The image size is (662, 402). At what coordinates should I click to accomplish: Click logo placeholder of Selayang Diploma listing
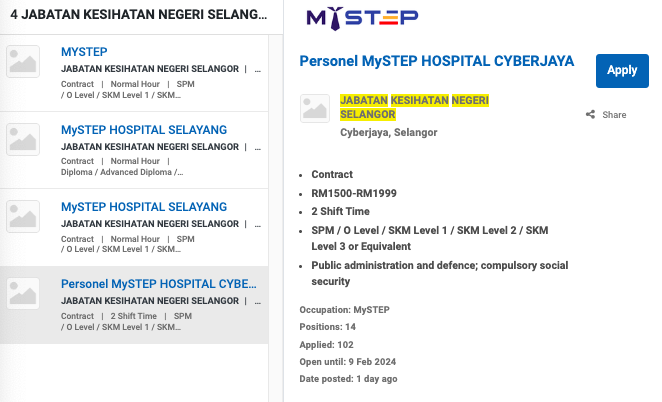(23, 140)
